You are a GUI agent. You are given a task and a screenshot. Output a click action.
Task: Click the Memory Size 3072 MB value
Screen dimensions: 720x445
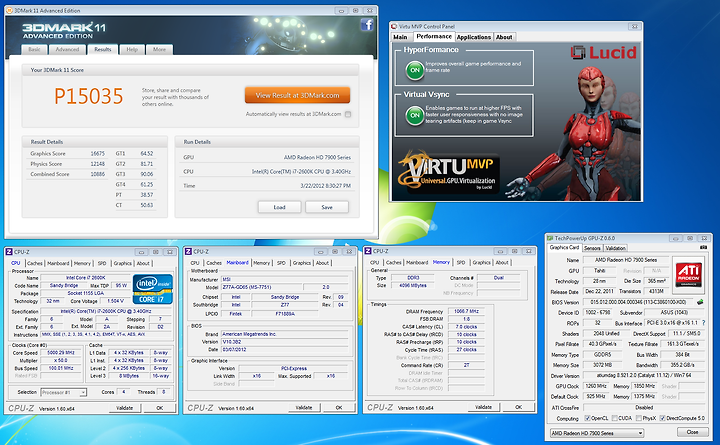tap(604, 365)
